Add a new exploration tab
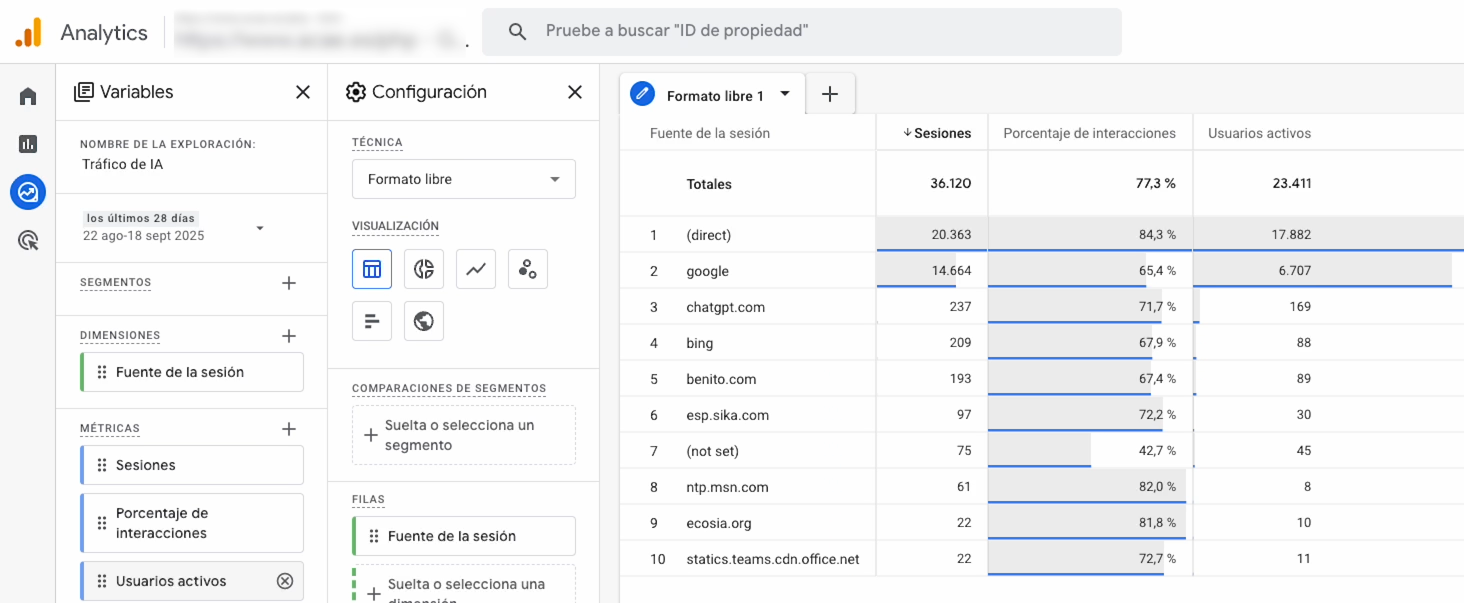Viewport: 1464px width, 603px height. point(830,94)
